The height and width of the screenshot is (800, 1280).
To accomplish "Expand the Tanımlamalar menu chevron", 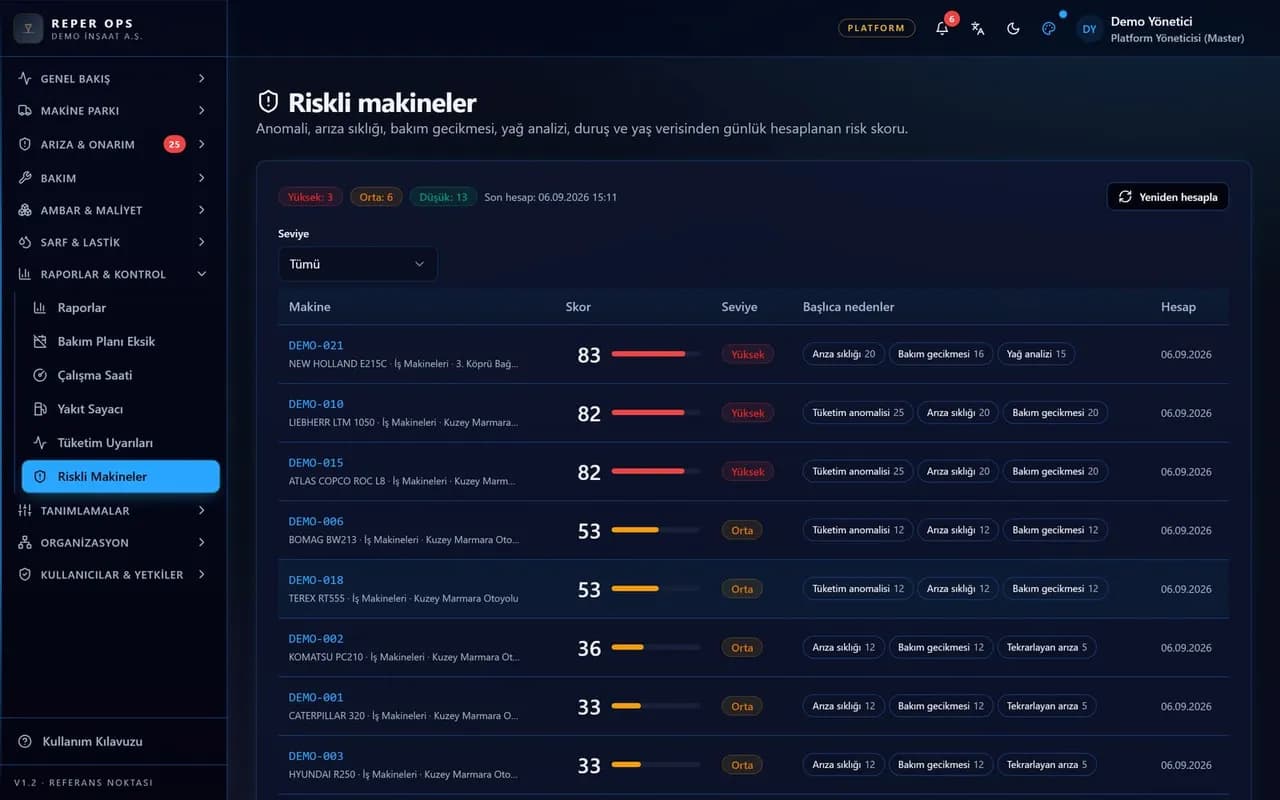I will 202,510.
